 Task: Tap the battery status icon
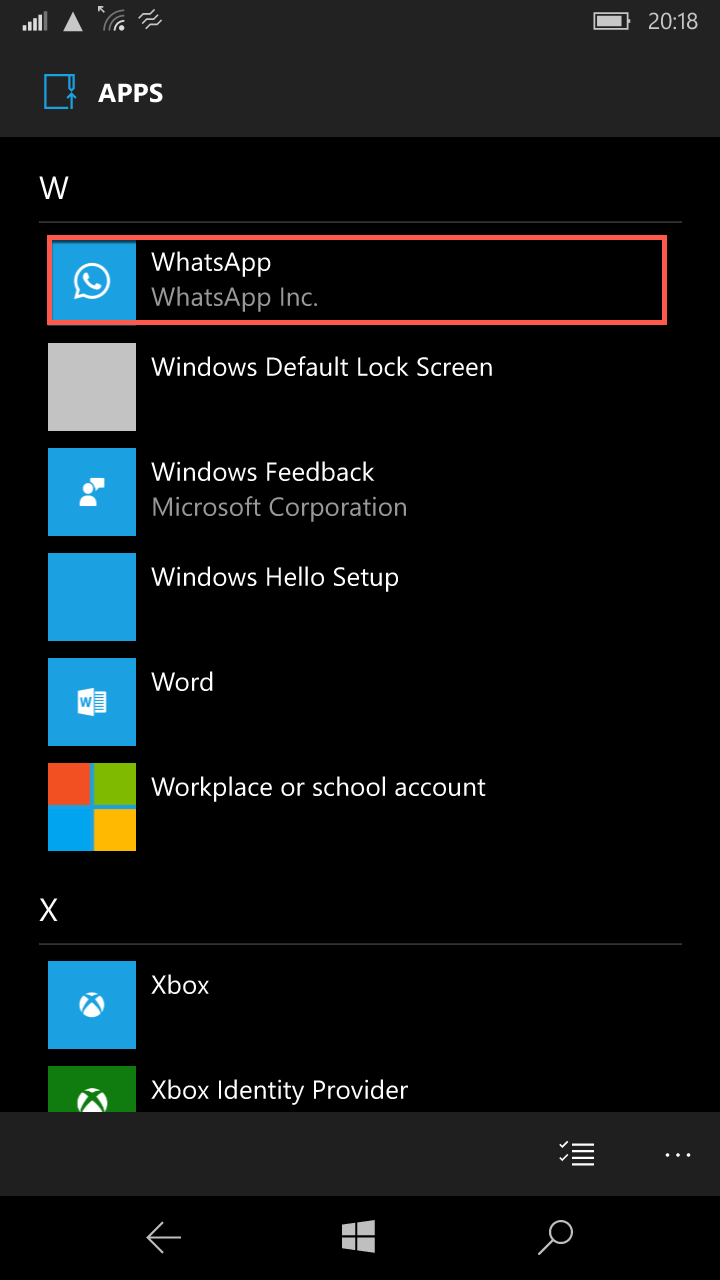612,21
